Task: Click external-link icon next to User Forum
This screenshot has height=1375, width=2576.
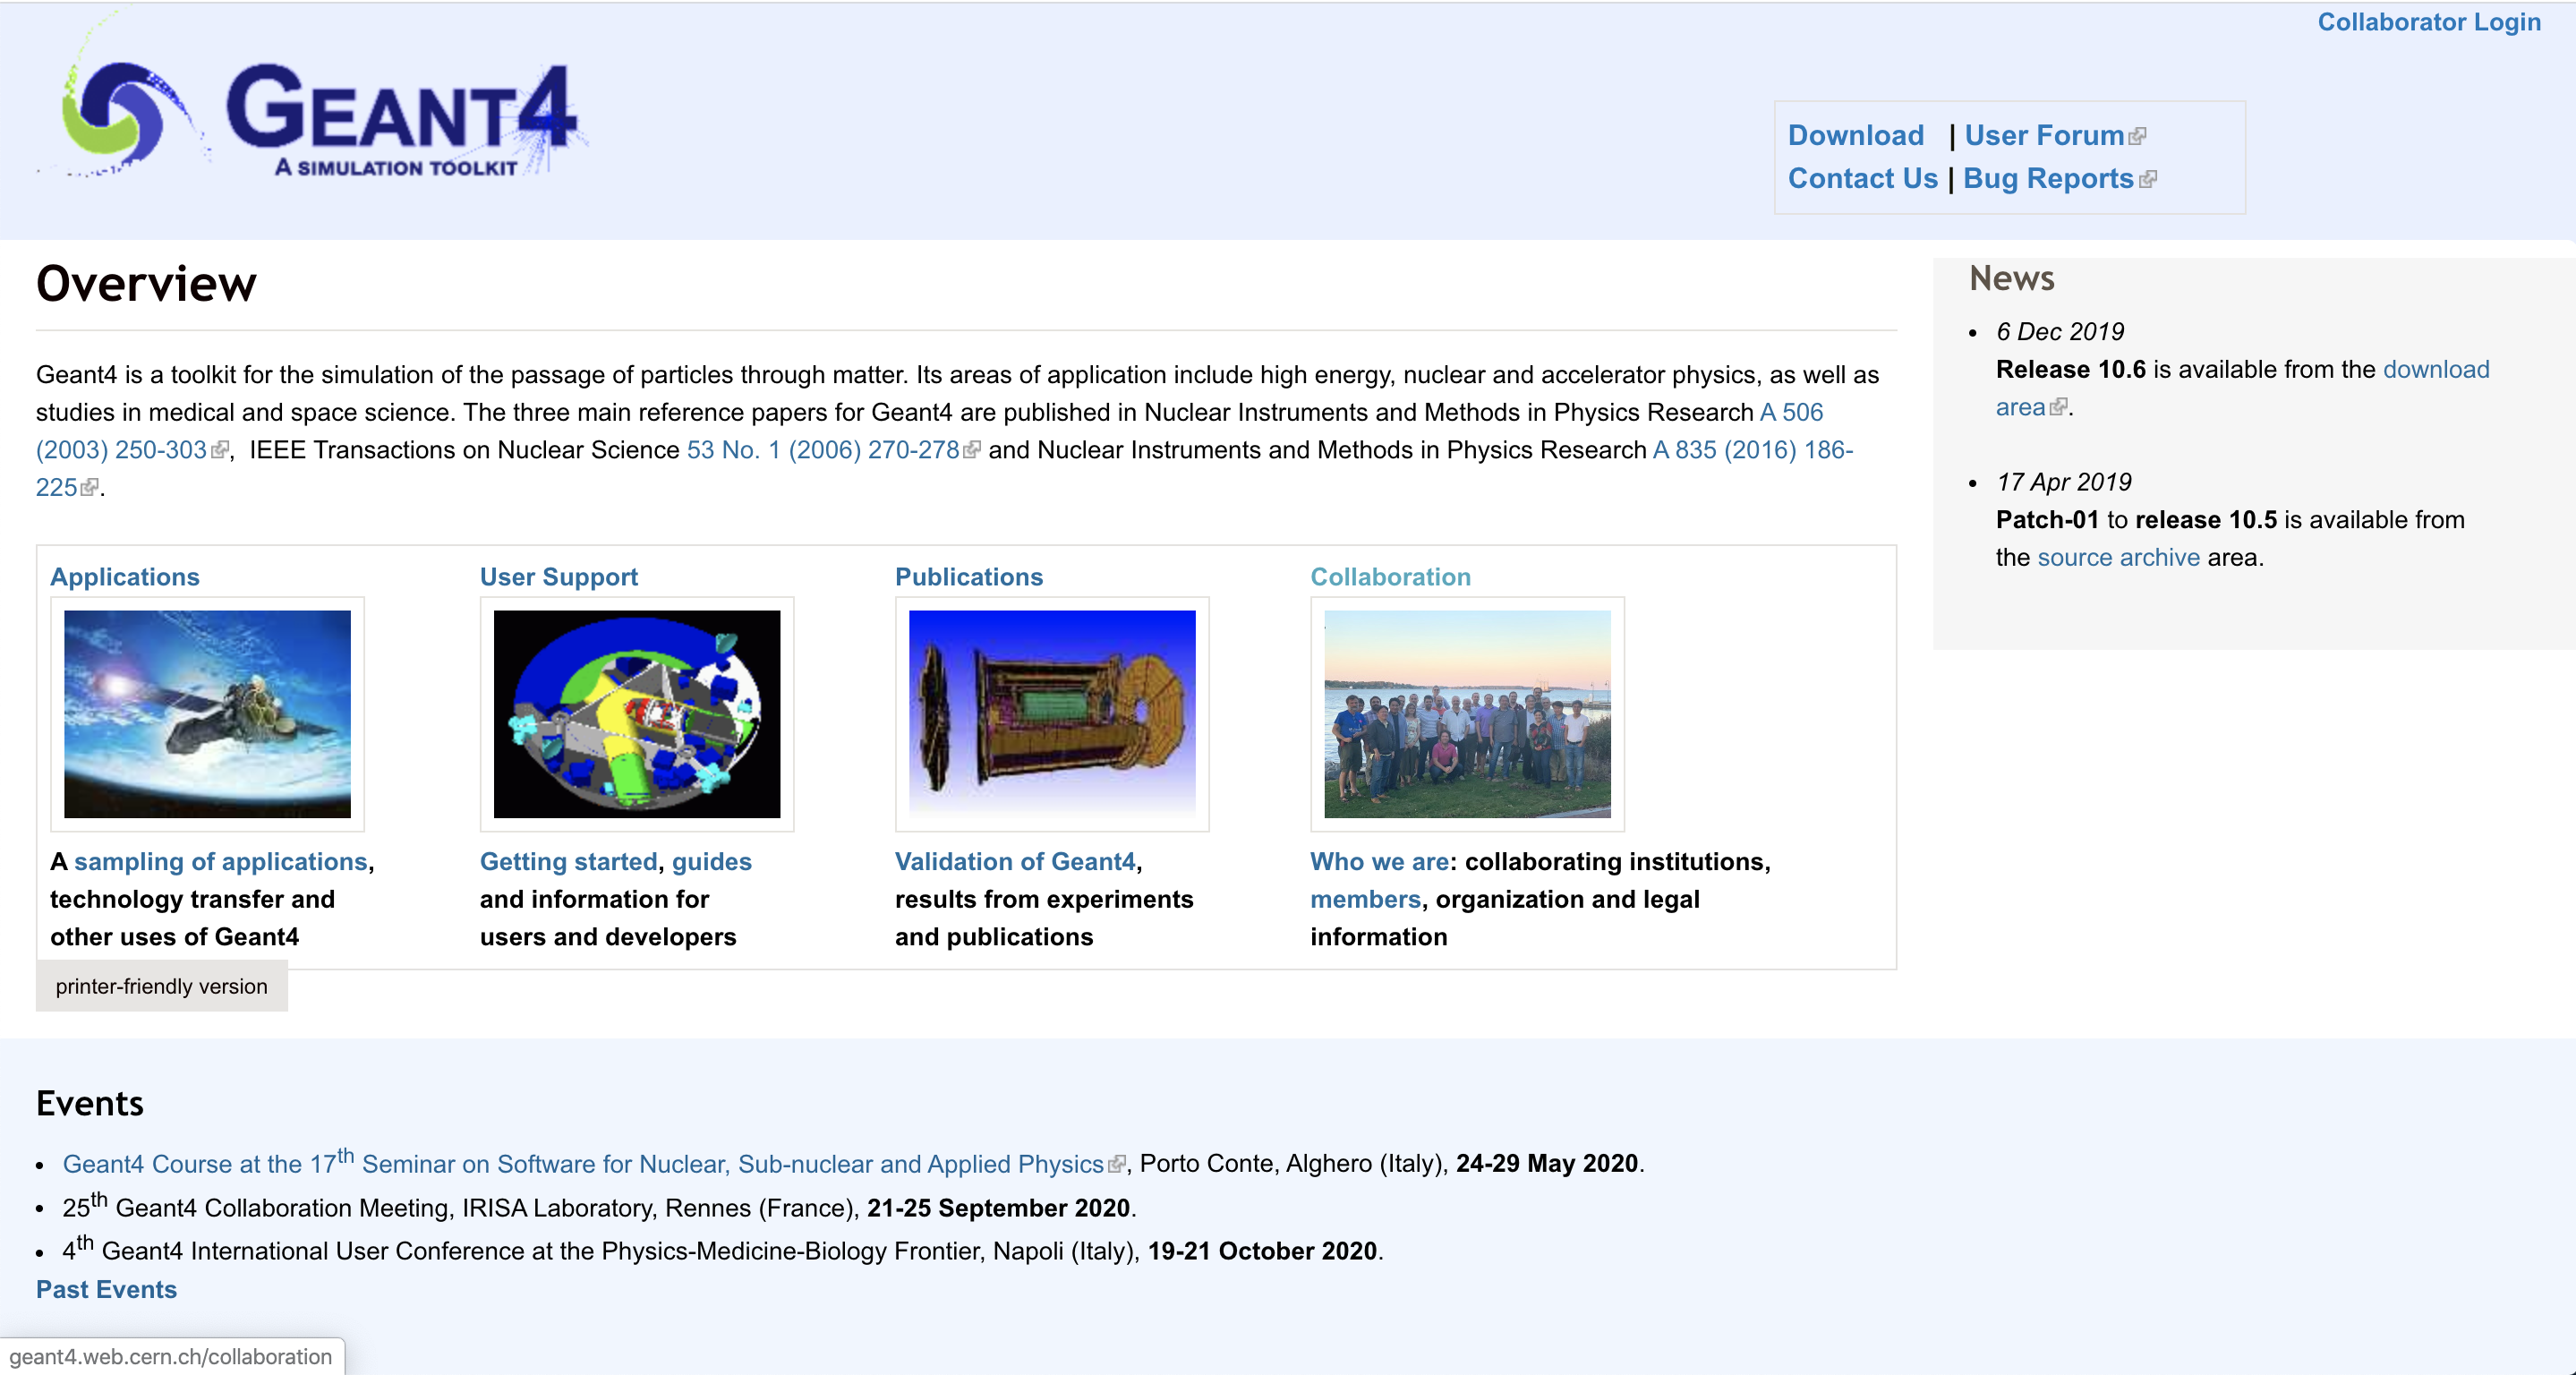Action: click(x=2137, y=137)
